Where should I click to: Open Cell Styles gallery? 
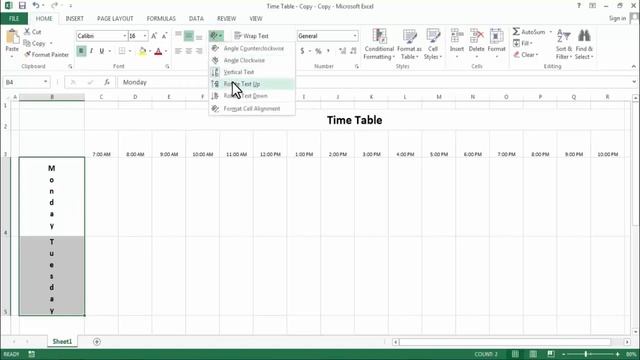(433, 44)
